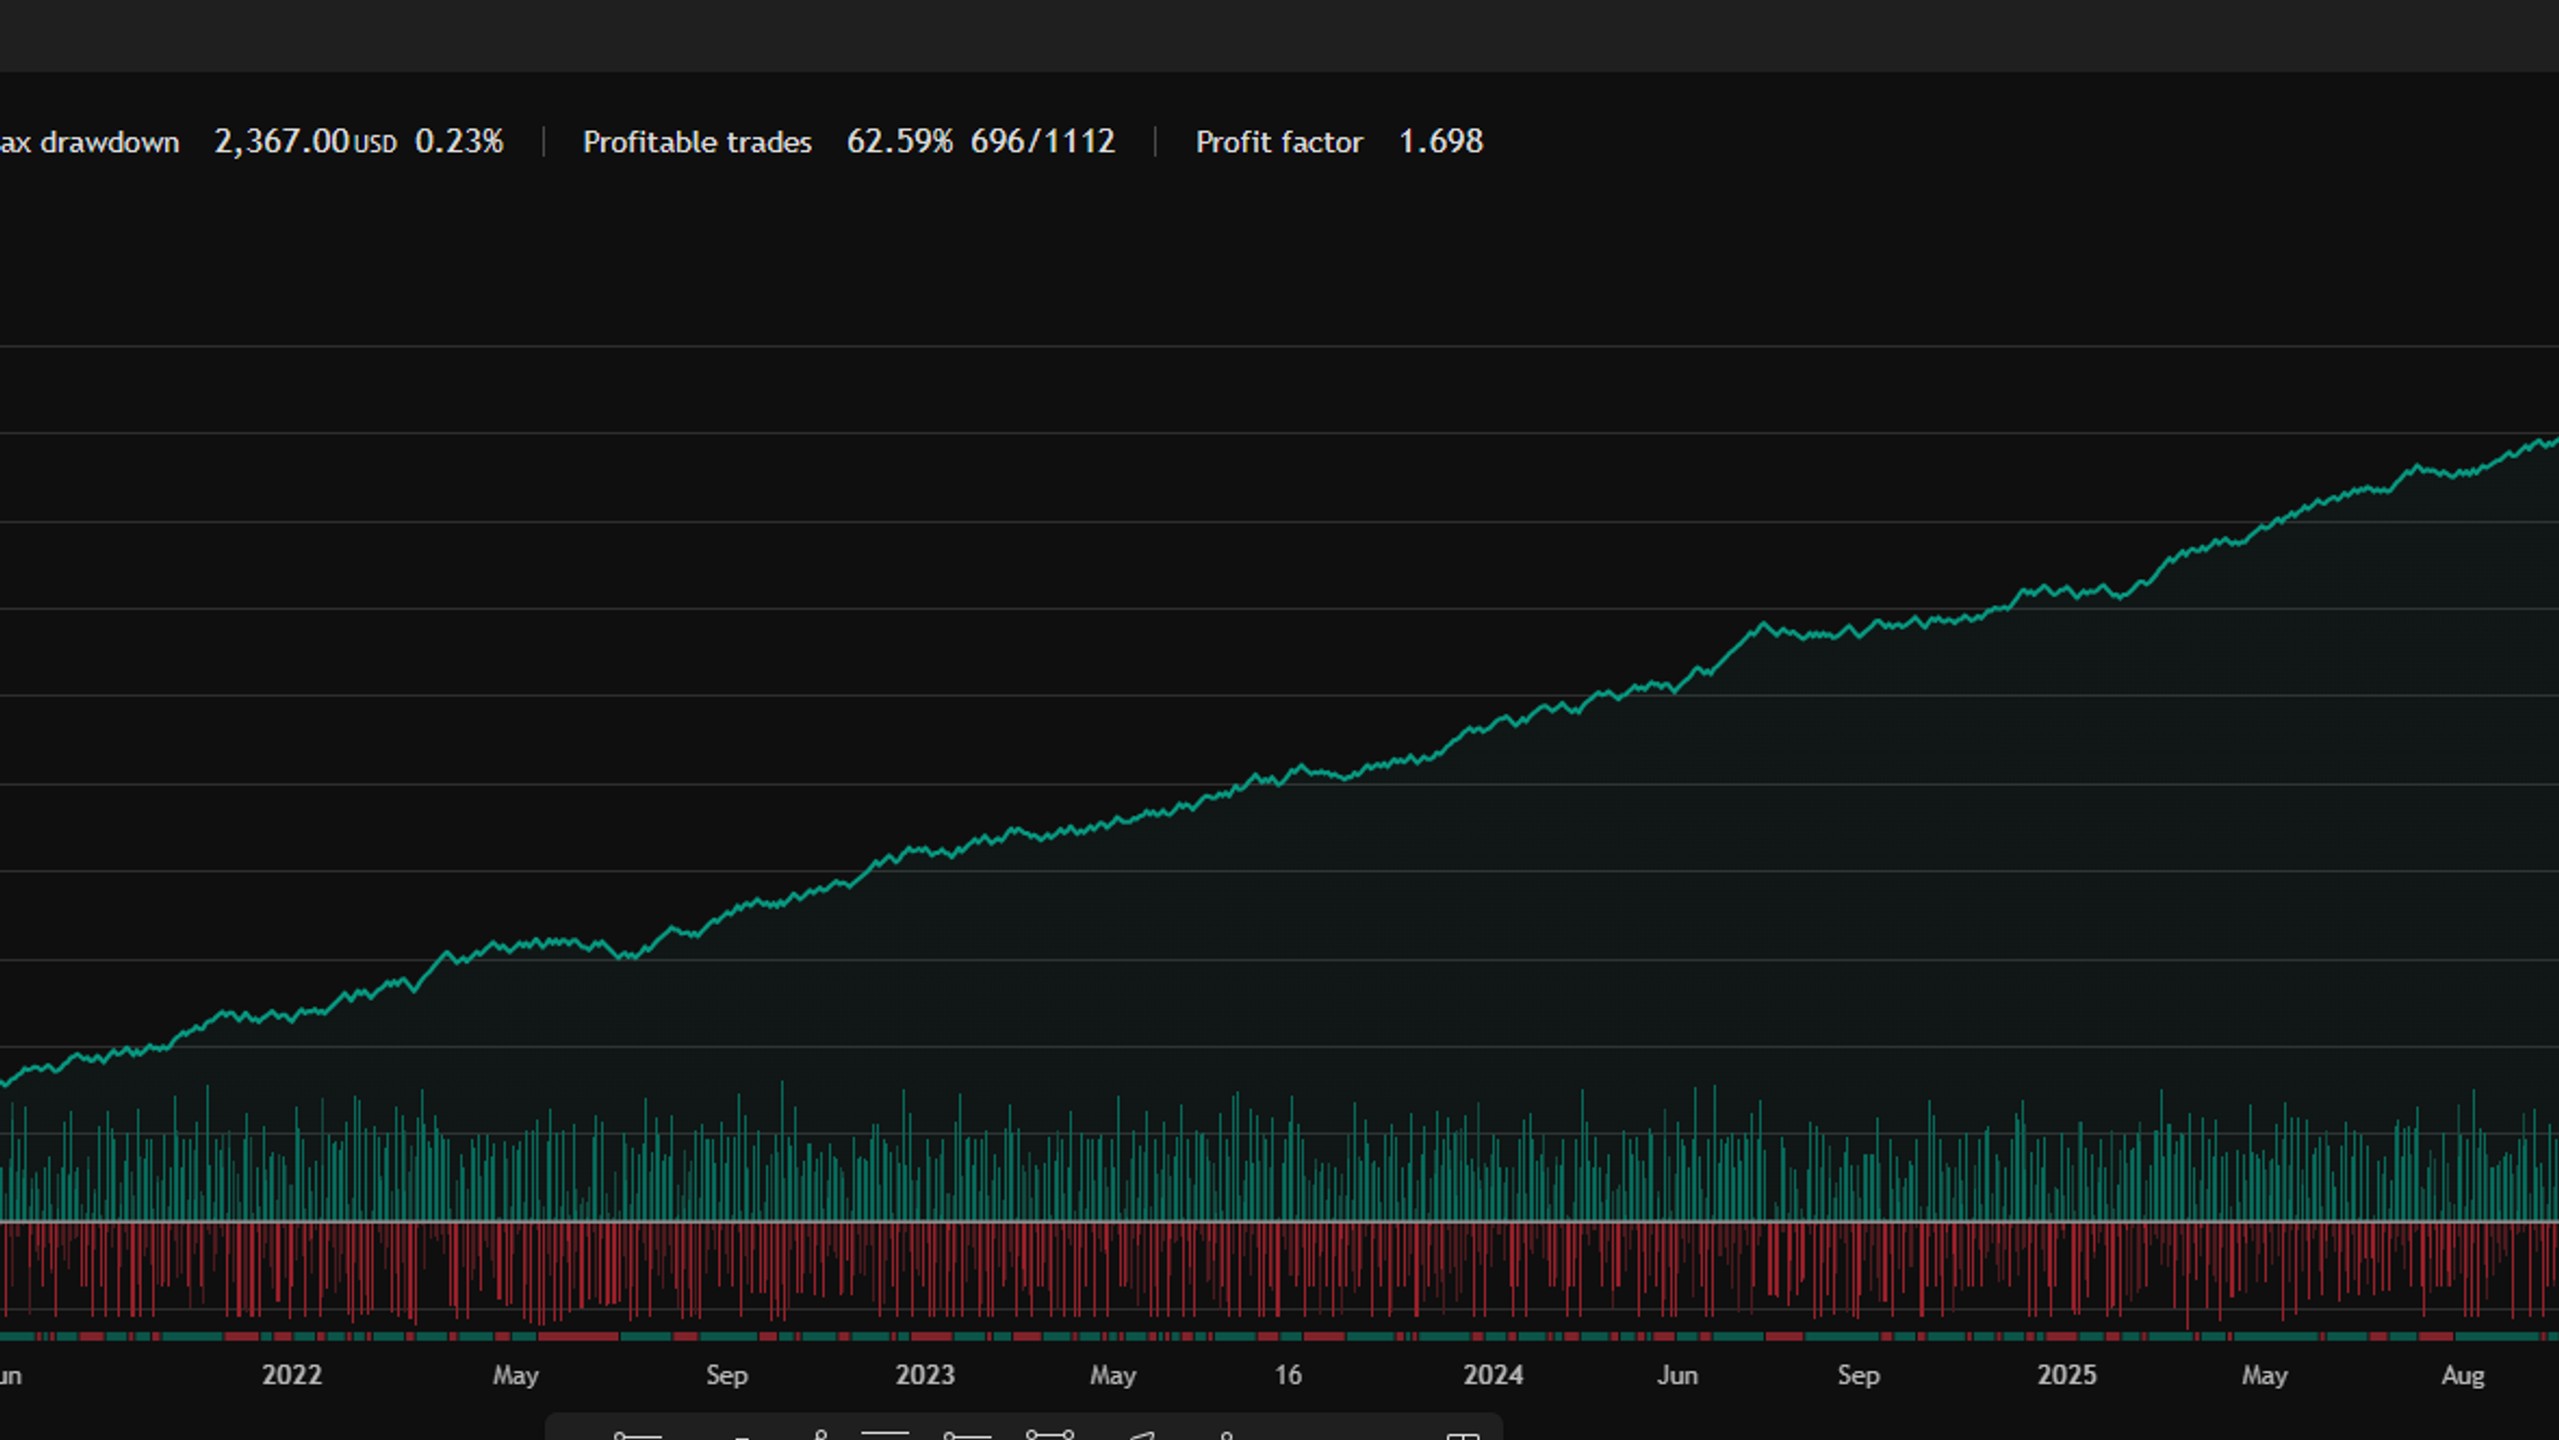Image resolution: width=2559 pixels, height=1440 pixels.
Task: Click the 2022 label on time axis
Action: coord(292,1375)
